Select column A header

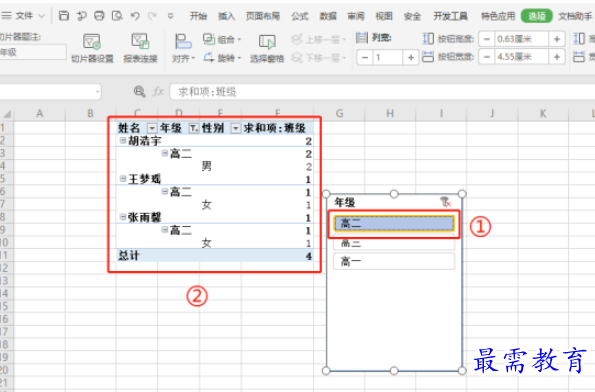pyautogui.click(x=39, y=113)
